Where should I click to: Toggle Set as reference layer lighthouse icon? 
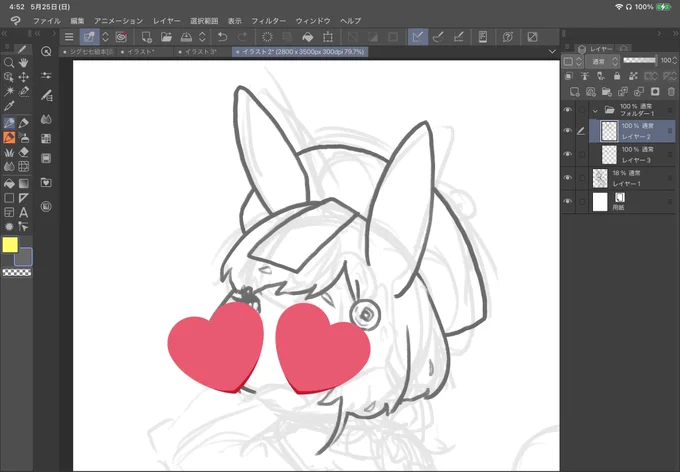click(585, 76)
